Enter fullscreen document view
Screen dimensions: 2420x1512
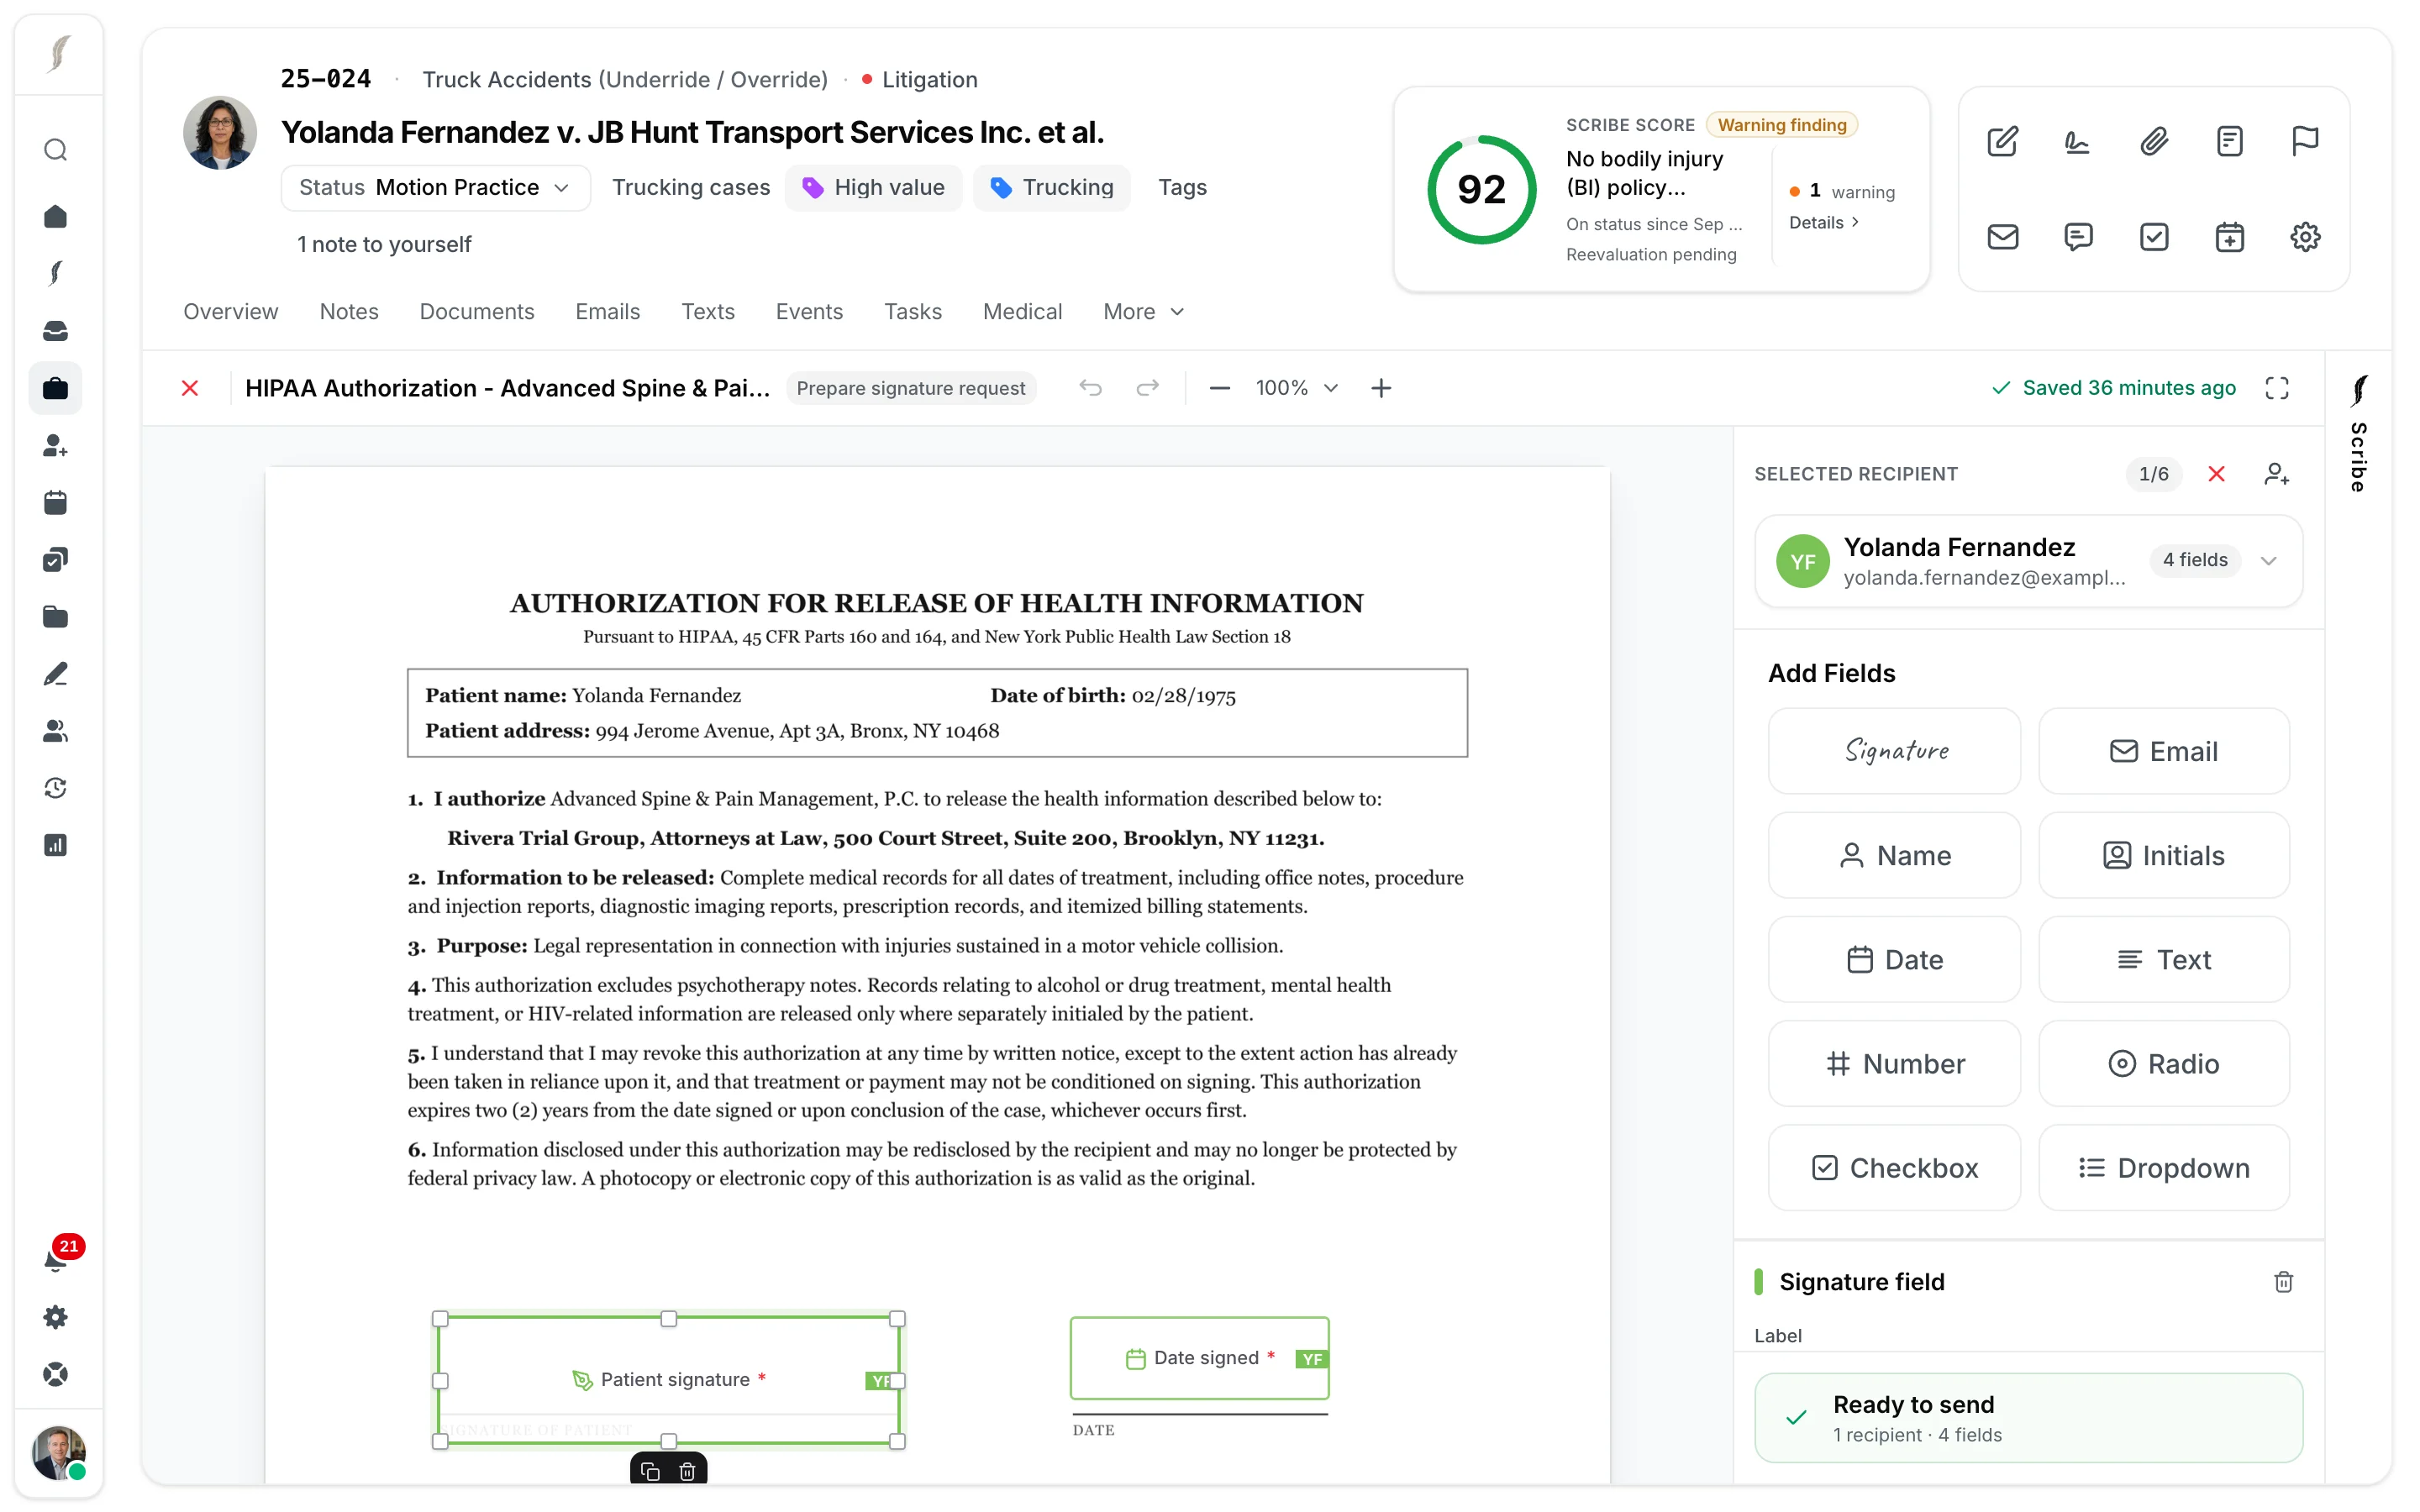tap(2277, 388)
